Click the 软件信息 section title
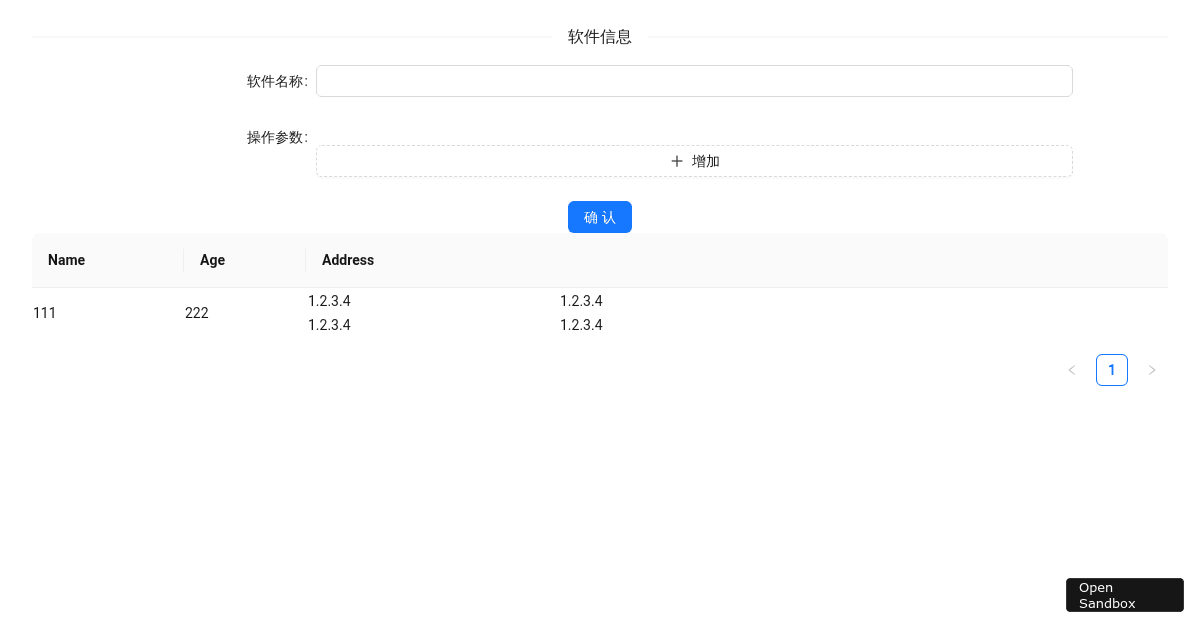1200x630 pixels. [600, 37]
